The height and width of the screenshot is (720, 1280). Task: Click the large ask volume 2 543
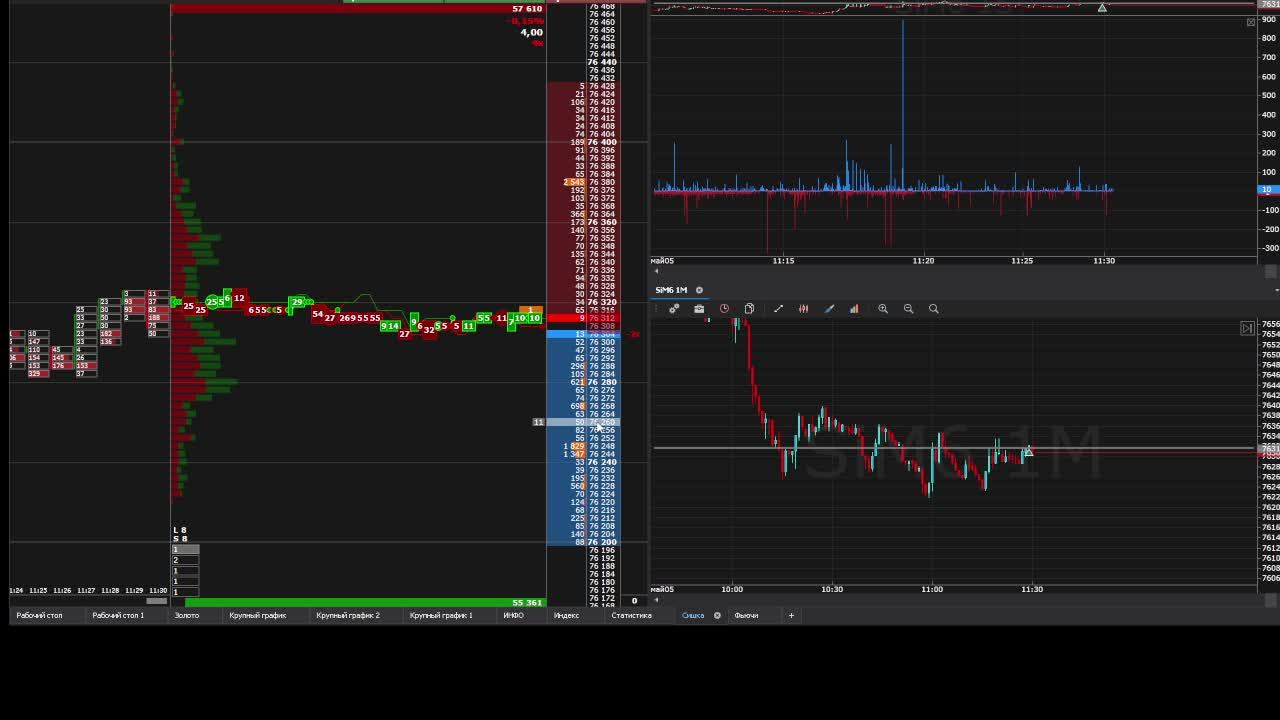(574, 182)
